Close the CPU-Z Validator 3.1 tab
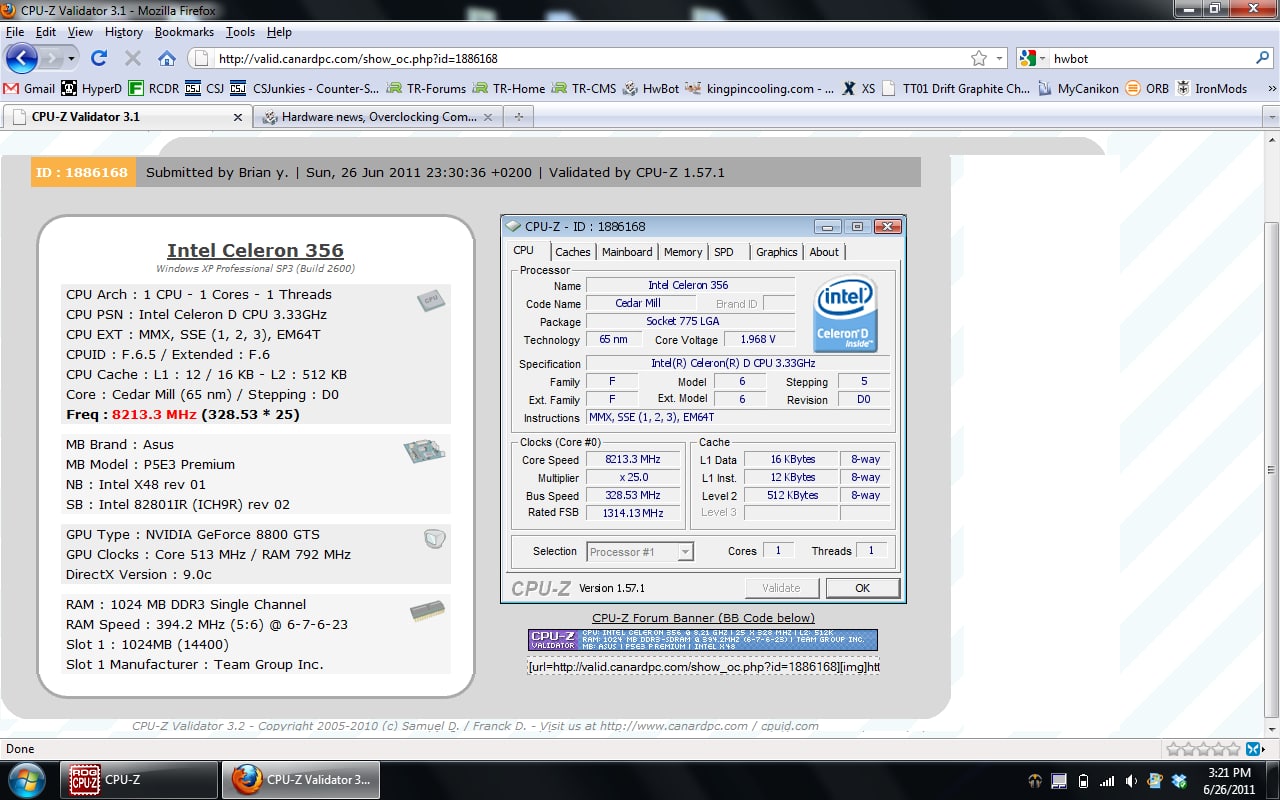This screenshot has height=800, width=1280. [x=238, y=117]
